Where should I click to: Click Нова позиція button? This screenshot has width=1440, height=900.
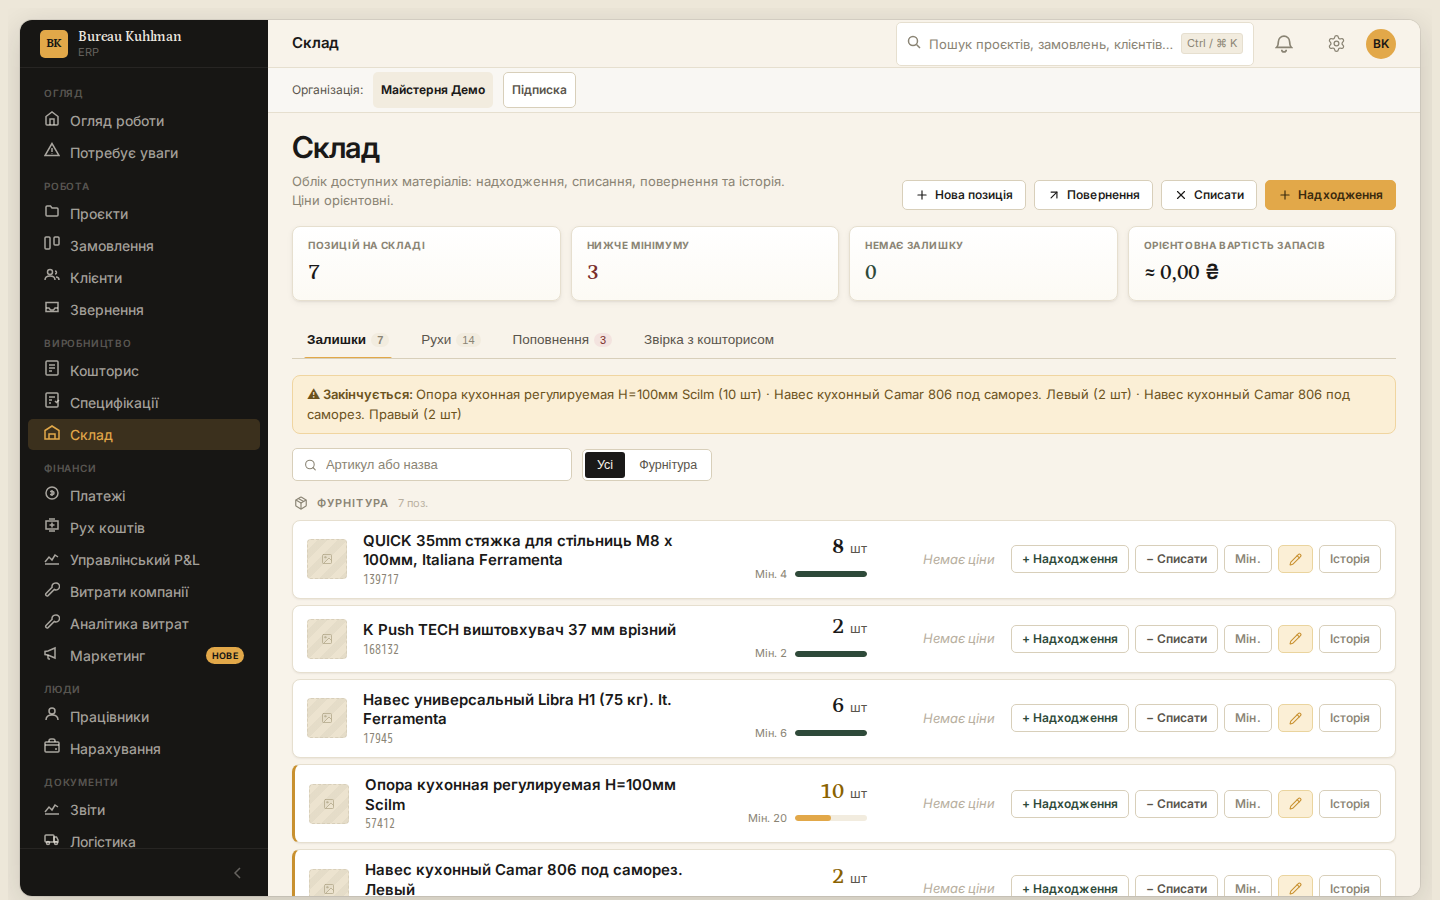[964, 195]
